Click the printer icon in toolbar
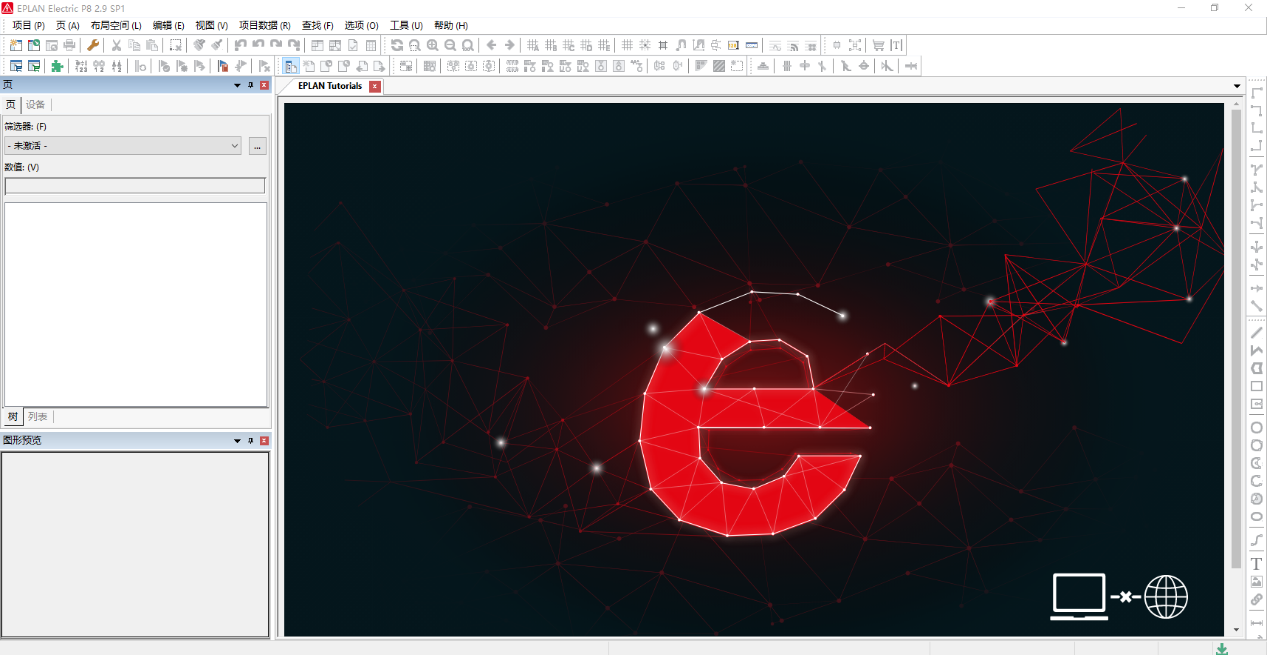1267x655 pixels. coord(69,45)
